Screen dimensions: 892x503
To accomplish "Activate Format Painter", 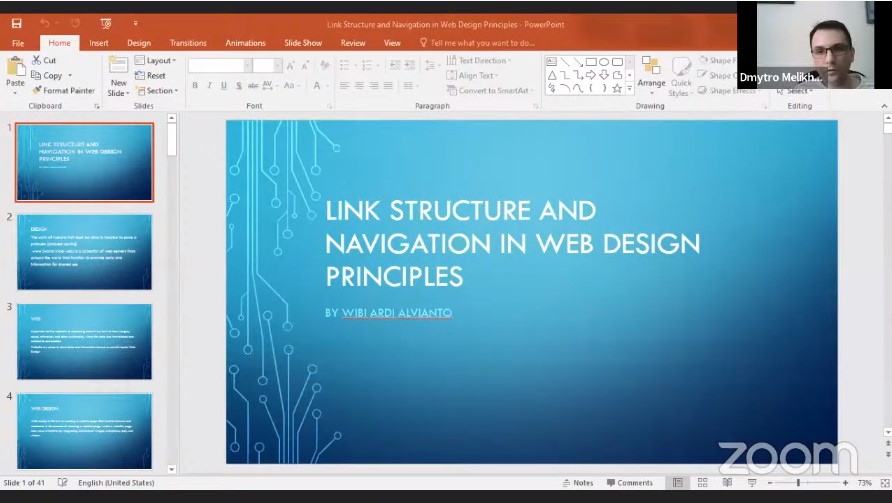I will pyautogui.click(x=63, y=90).
